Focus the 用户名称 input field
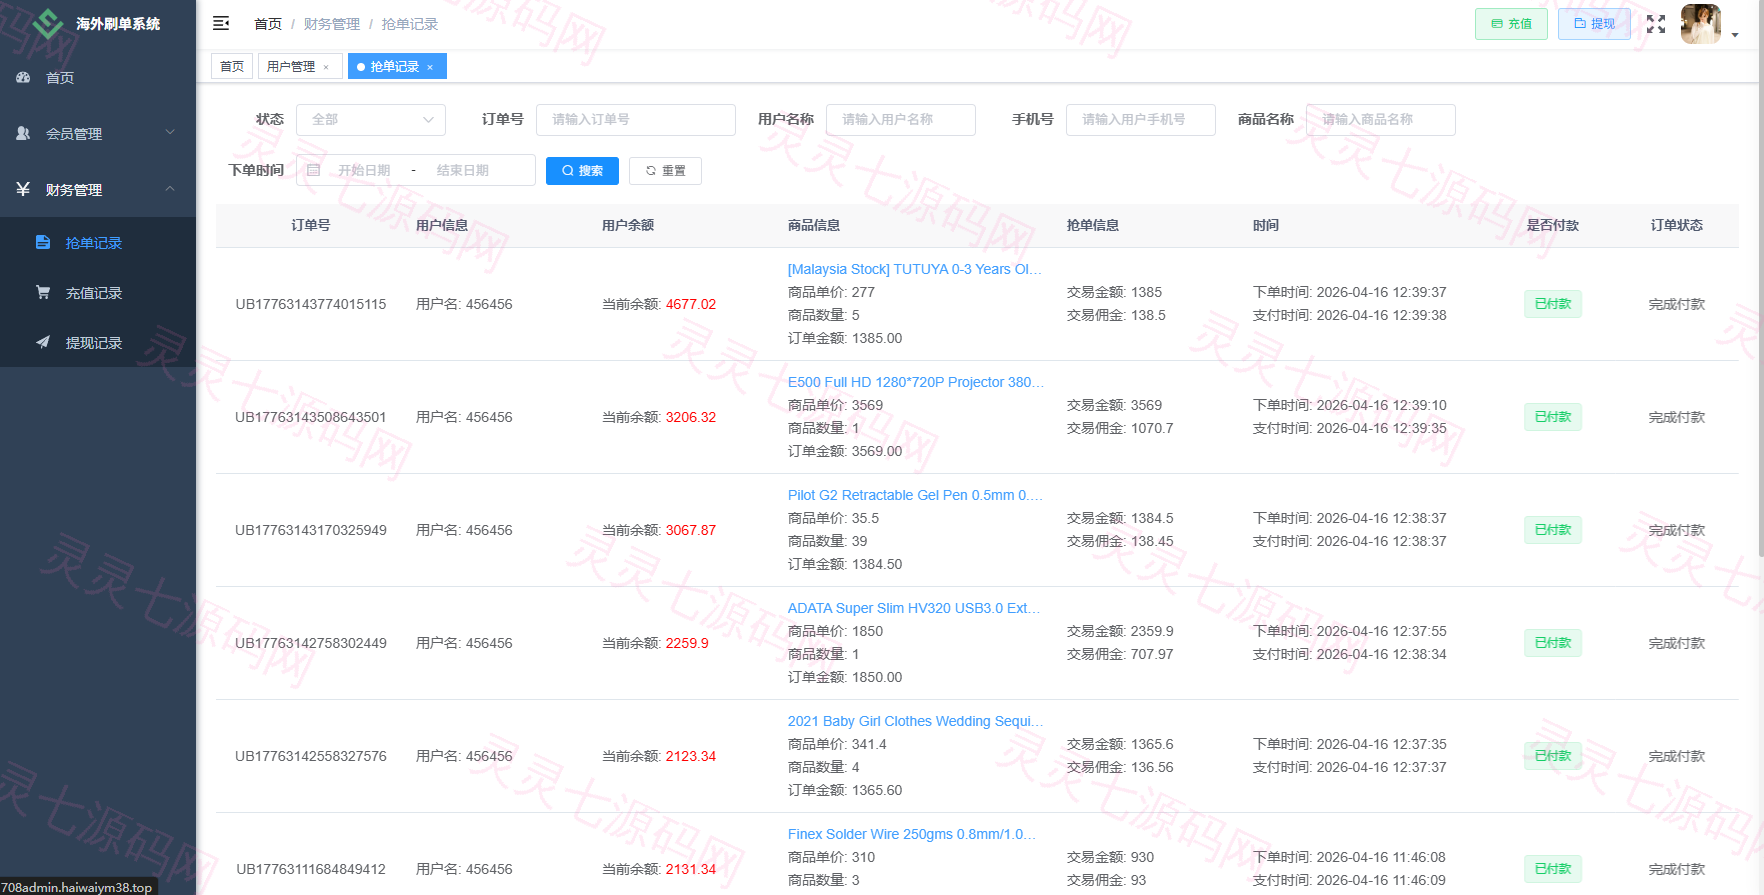The height and width of the screenshot is (895, 1764). click(x=901, y=120)
